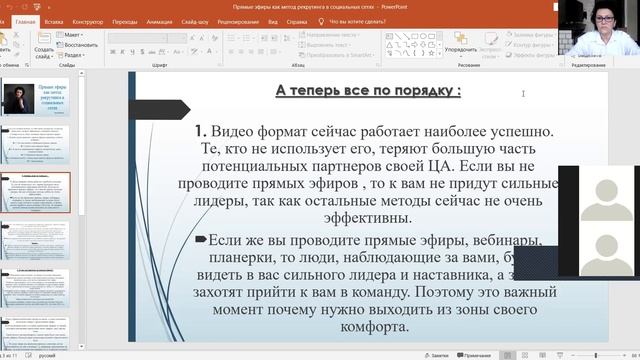
Task: Select the triangle shape in shapes gallery
Action: coord(389,44)
